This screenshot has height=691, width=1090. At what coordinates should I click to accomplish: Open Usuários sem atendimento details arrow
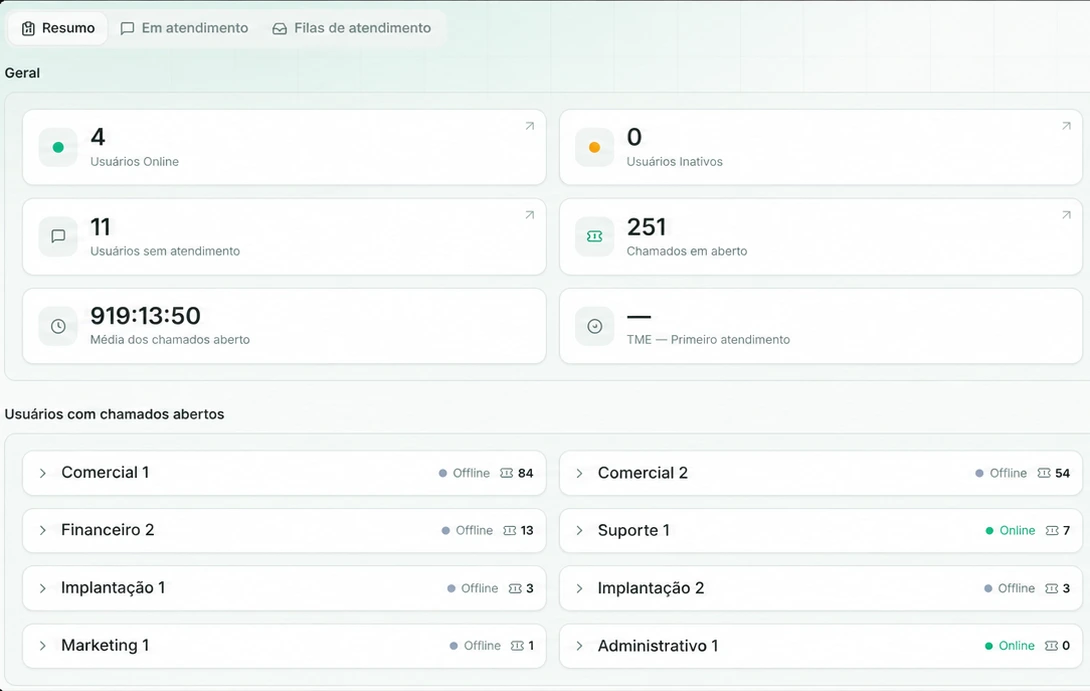530,215
